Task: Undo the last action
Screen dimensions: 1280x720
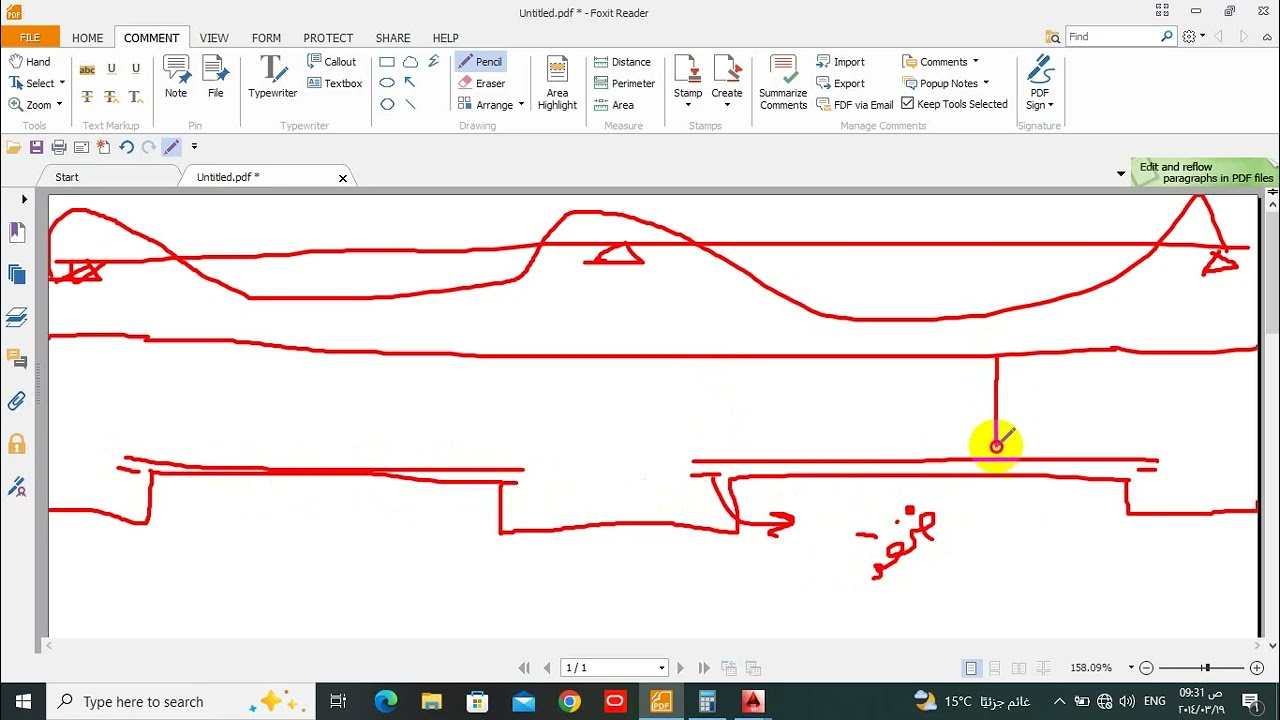Action: pyautogui.click(x=126, y=147)
